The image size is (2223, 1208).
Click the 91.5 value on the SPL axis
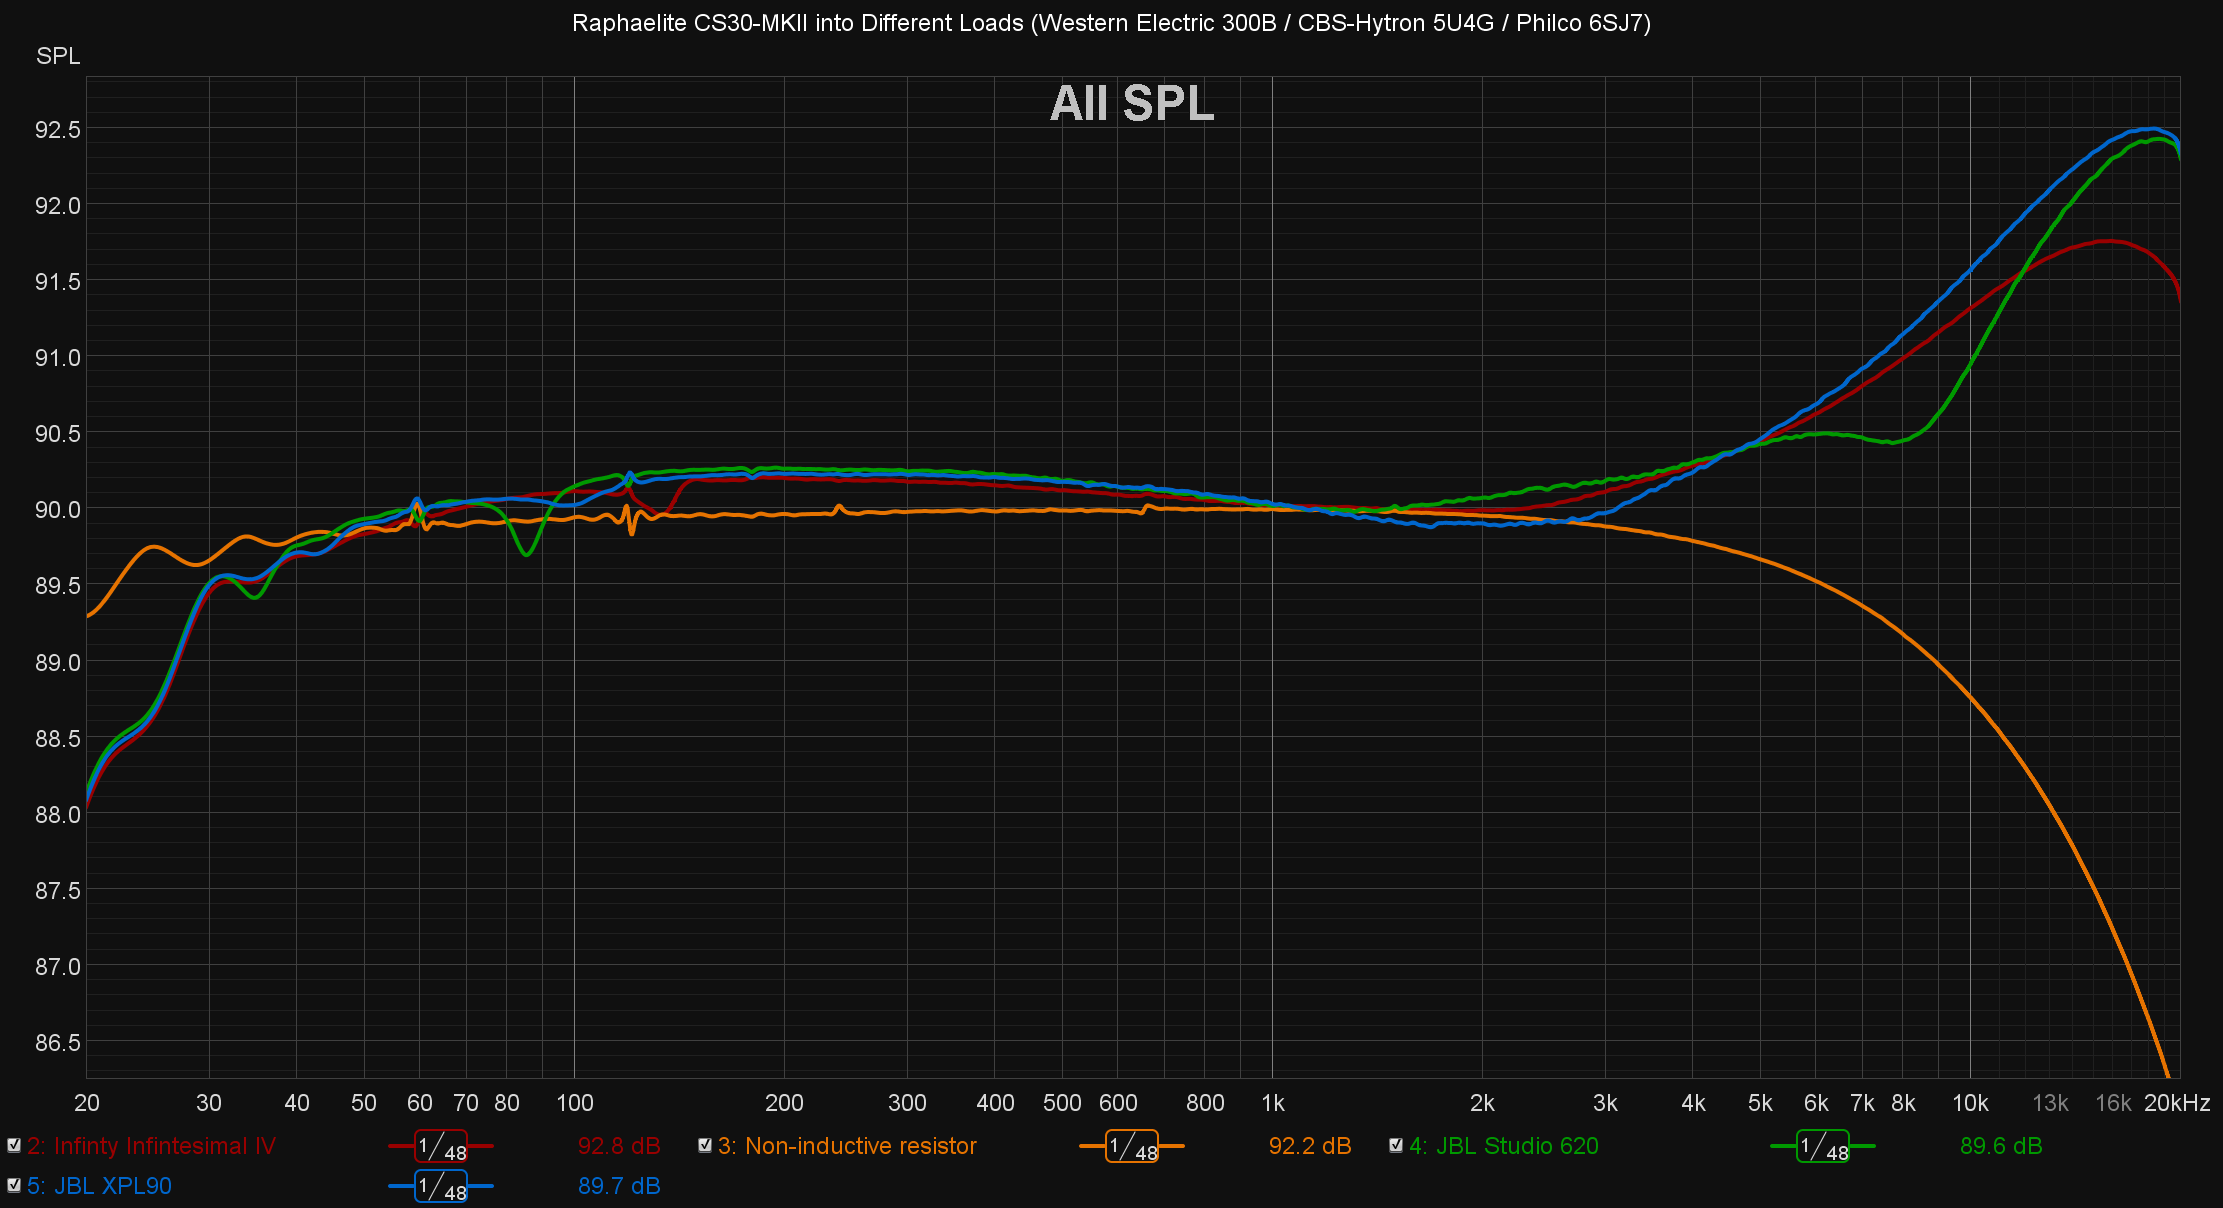58,282
